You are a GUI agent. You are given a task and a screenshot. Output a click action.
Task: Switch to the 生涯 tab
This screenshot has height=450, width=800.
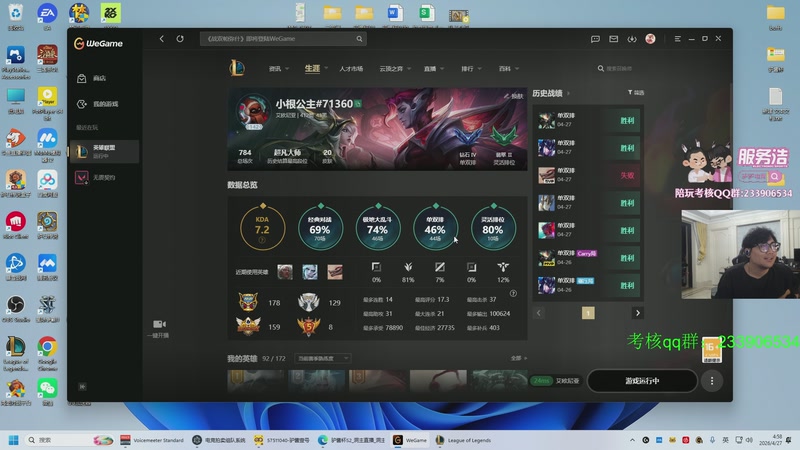tap(312, 68)
